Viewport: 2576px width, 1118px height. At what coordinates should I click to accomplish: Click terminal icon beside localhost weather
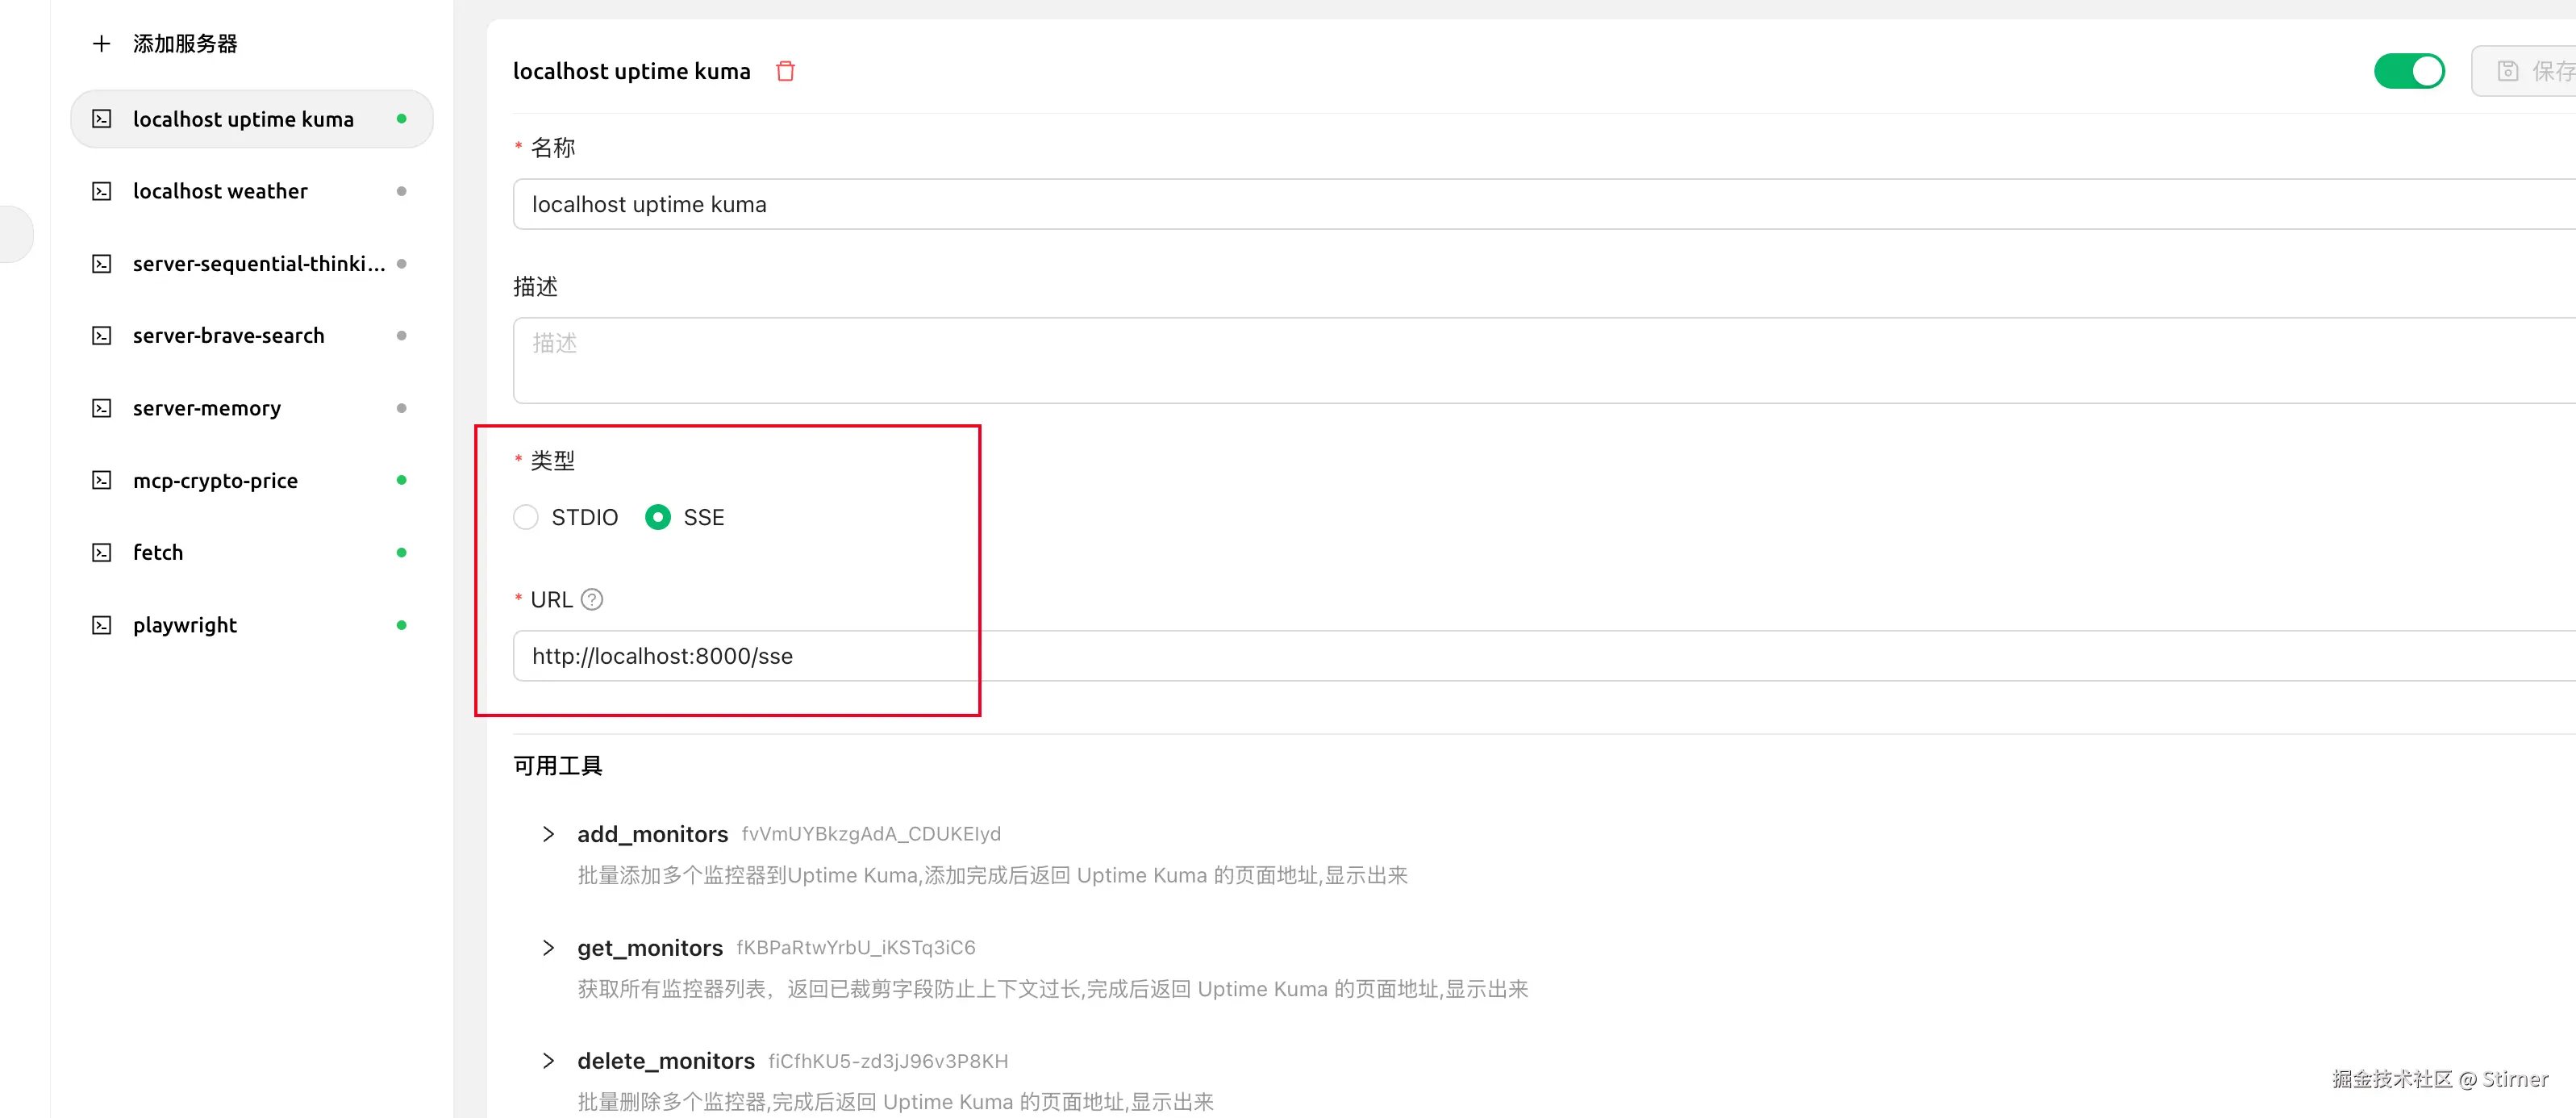(x=101, y=191)
